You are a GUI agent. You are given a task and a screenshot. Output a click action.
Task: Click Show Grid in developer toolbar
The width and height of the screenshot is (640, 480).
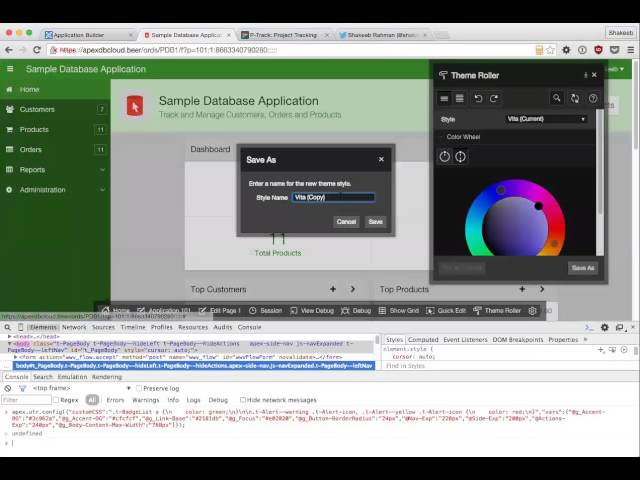399,311
